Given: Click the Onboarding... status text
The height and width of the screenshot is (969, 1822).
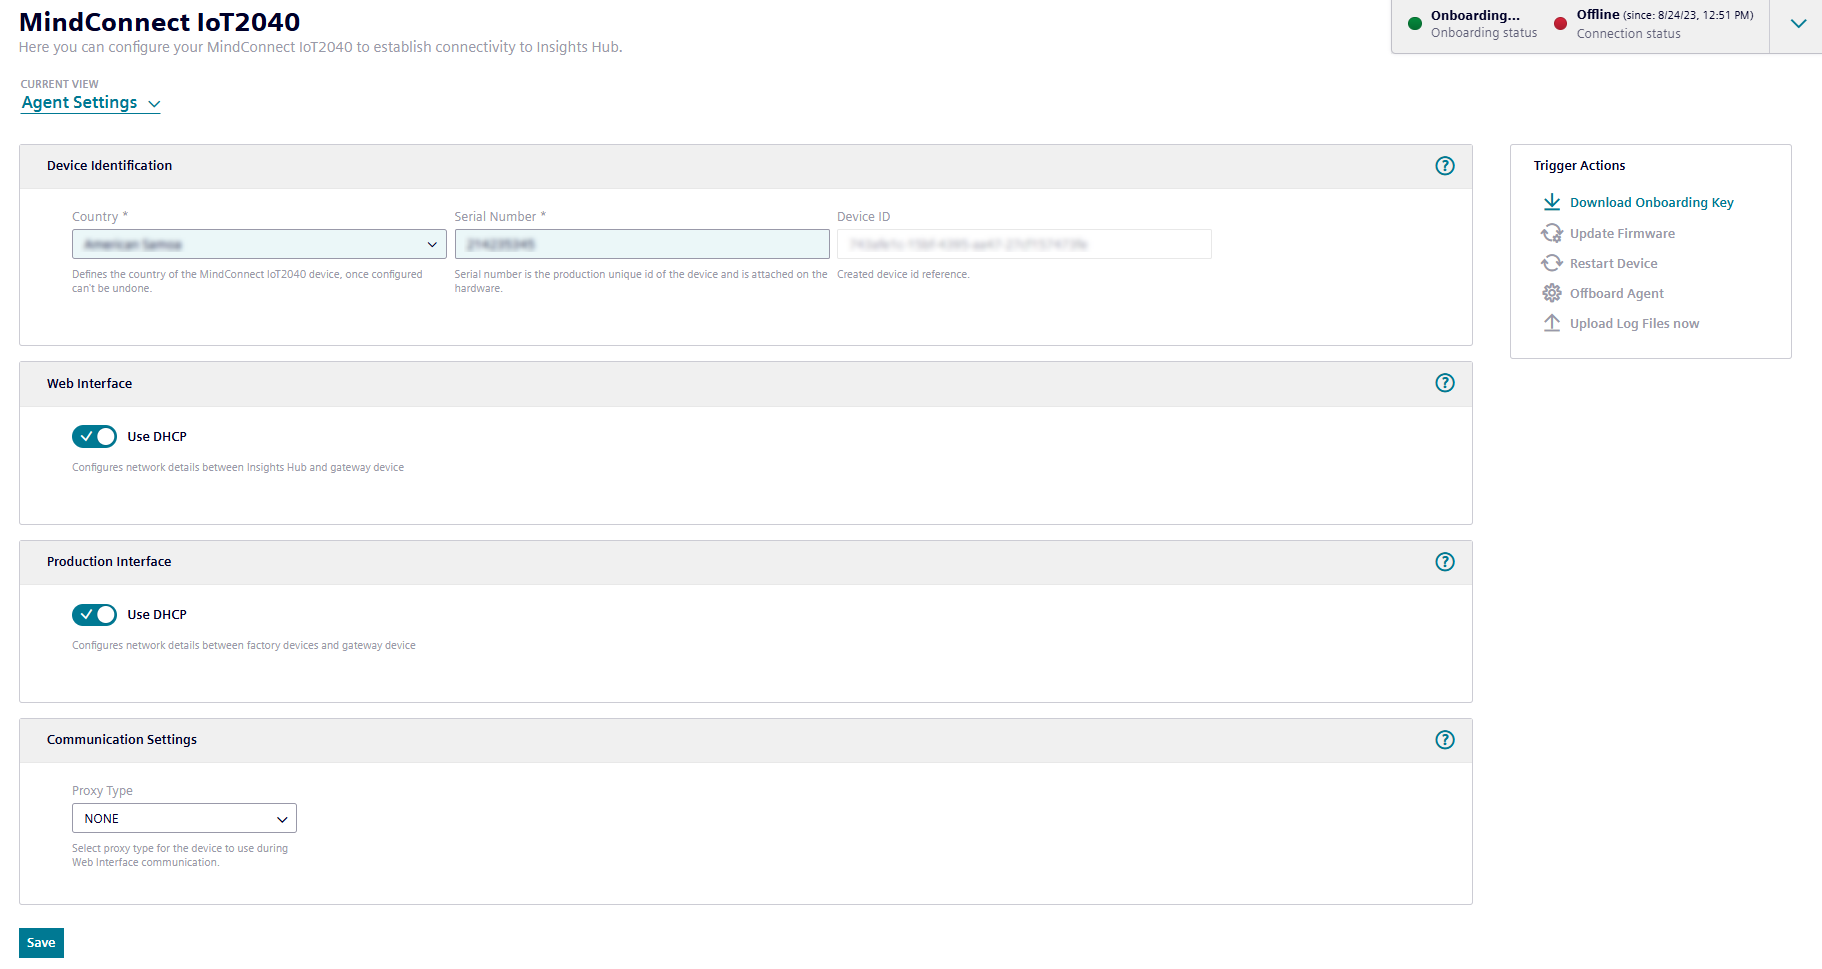Looking at the screenshot, I should pyautogui.click(x=1475, y=15).
